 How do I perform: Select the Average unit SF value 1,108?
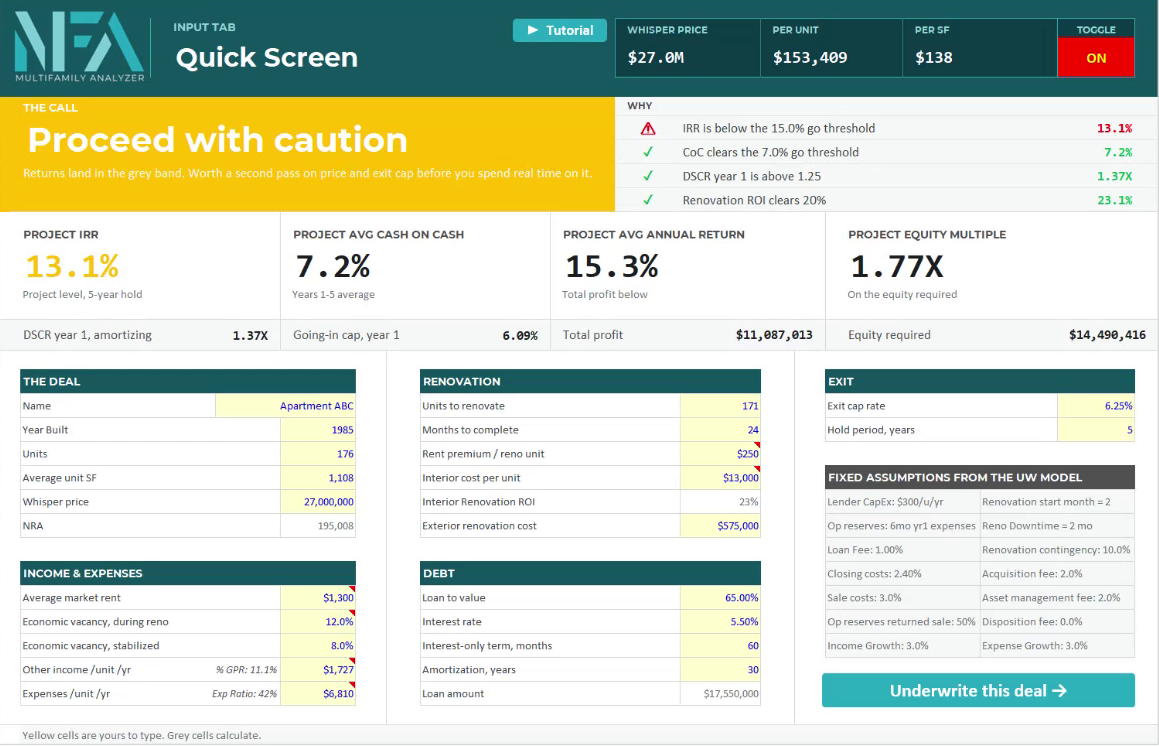[318, 478]
